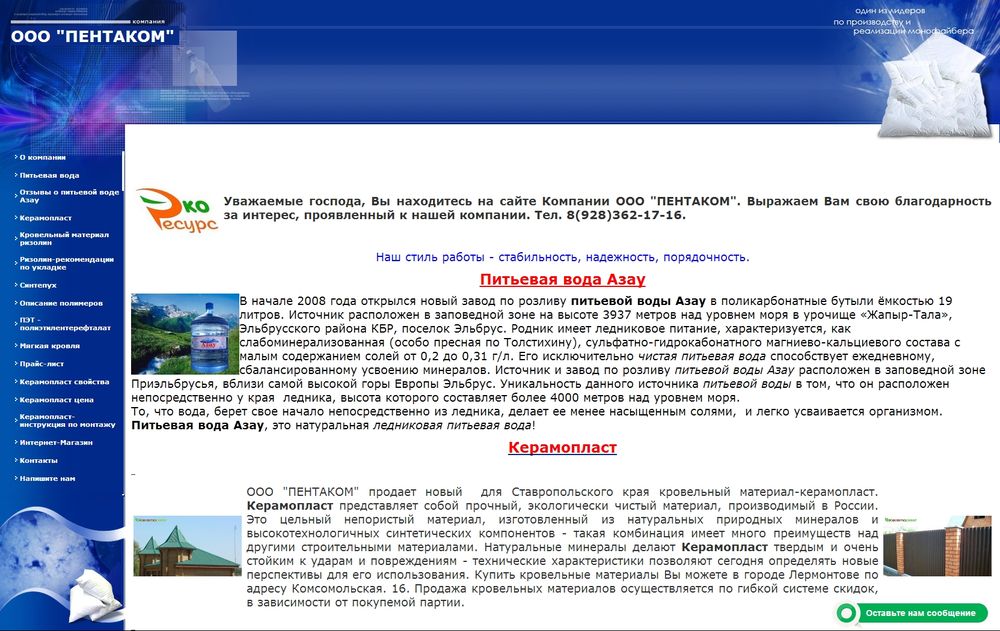Open 'Описание полимеров' page
This screenshot has height=631, width=1000.
61,303
